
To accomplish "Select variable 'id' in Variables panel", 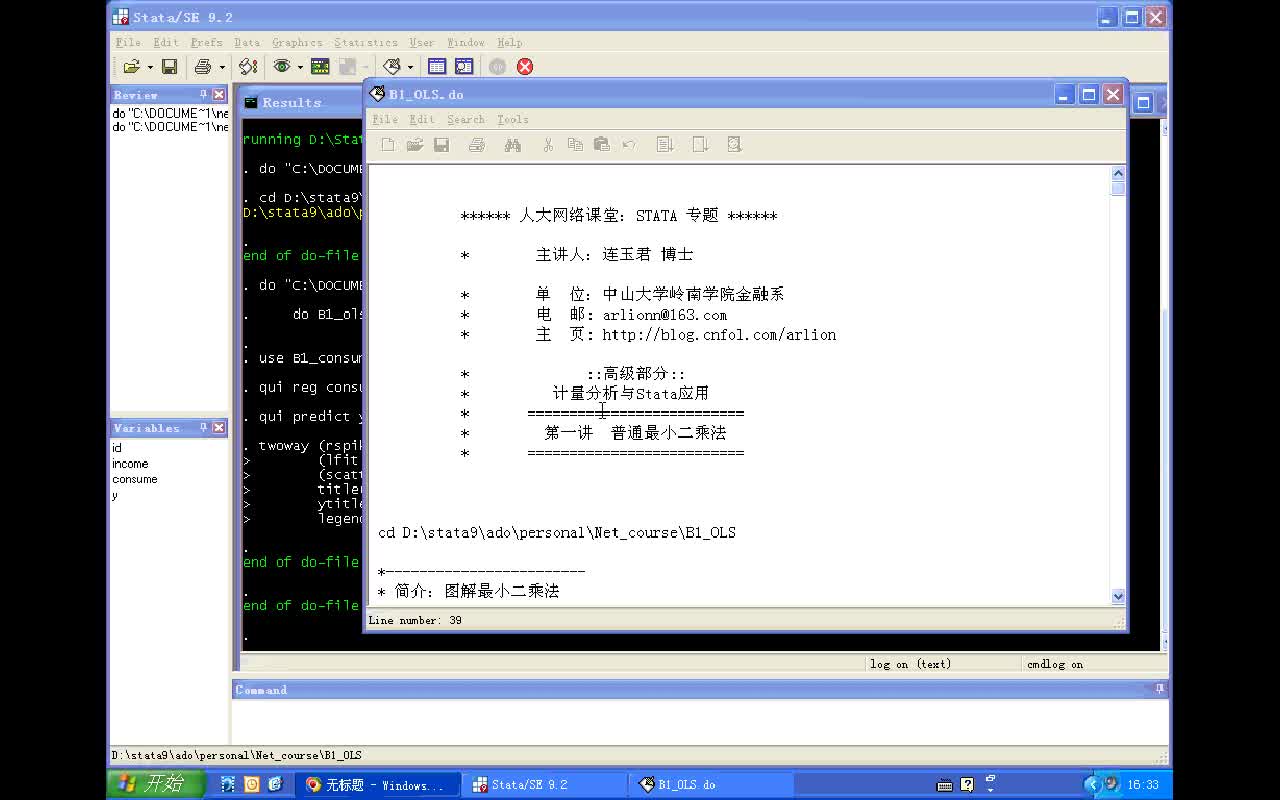I will (116, 448).
